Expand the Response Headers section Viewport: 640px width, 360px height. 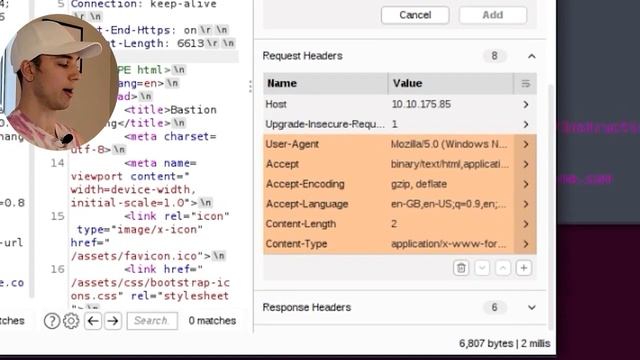[x=531, y=307]
